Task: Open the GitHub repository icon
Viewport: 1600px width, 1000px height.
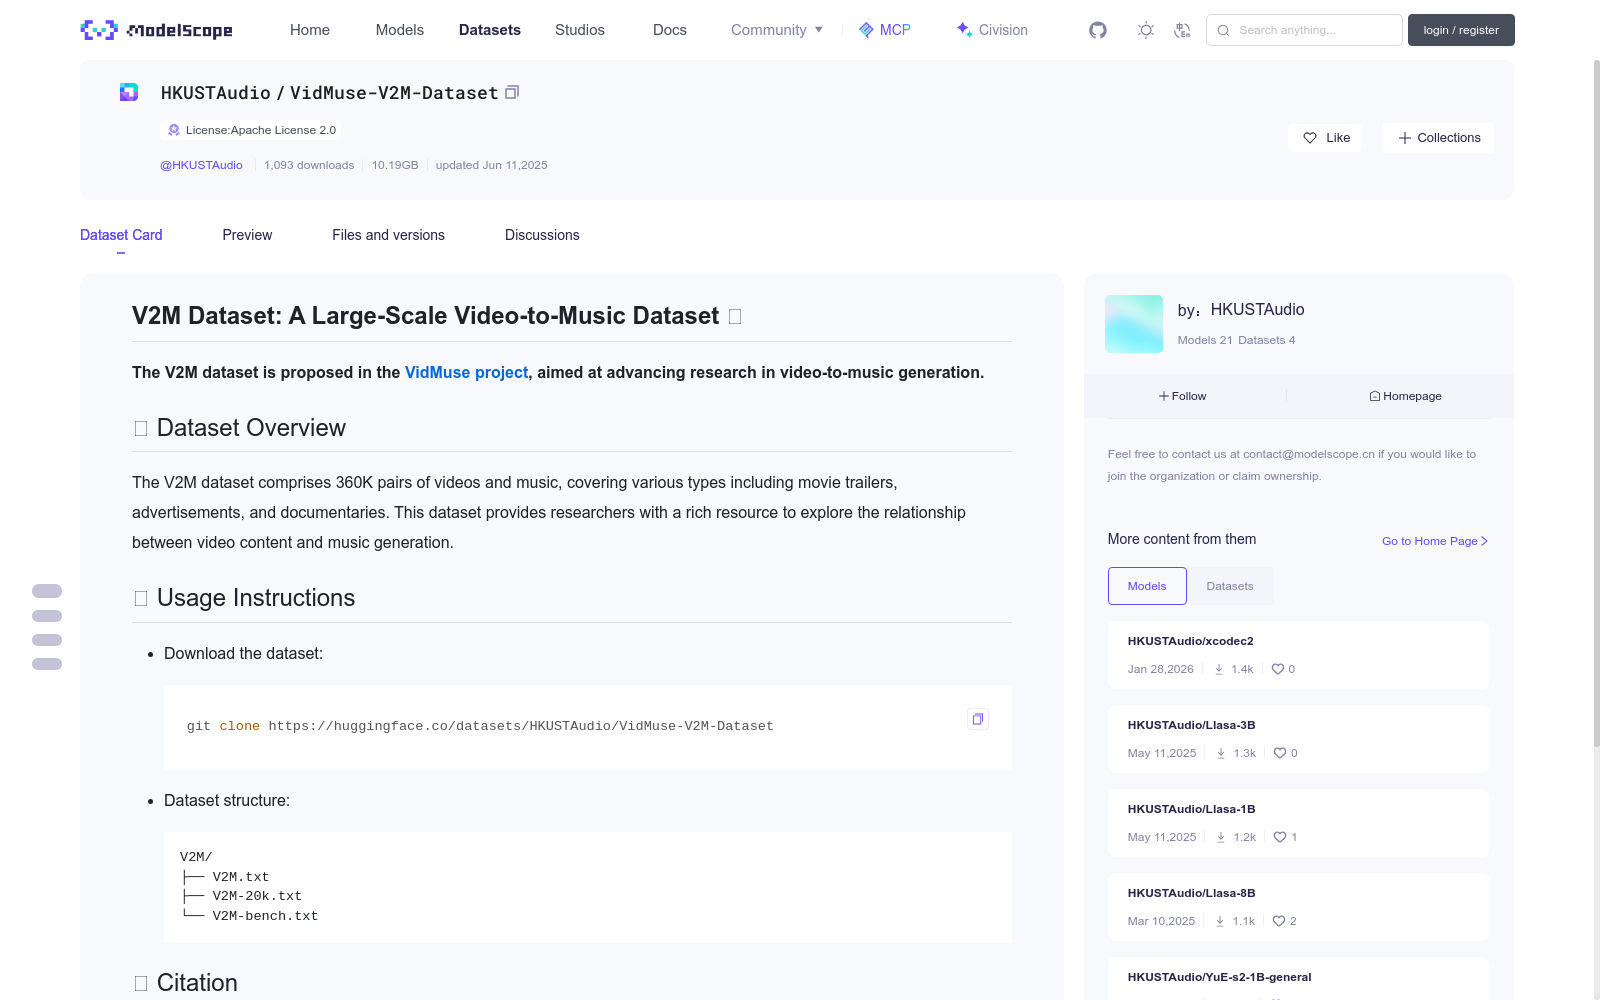Action: 1098,30
